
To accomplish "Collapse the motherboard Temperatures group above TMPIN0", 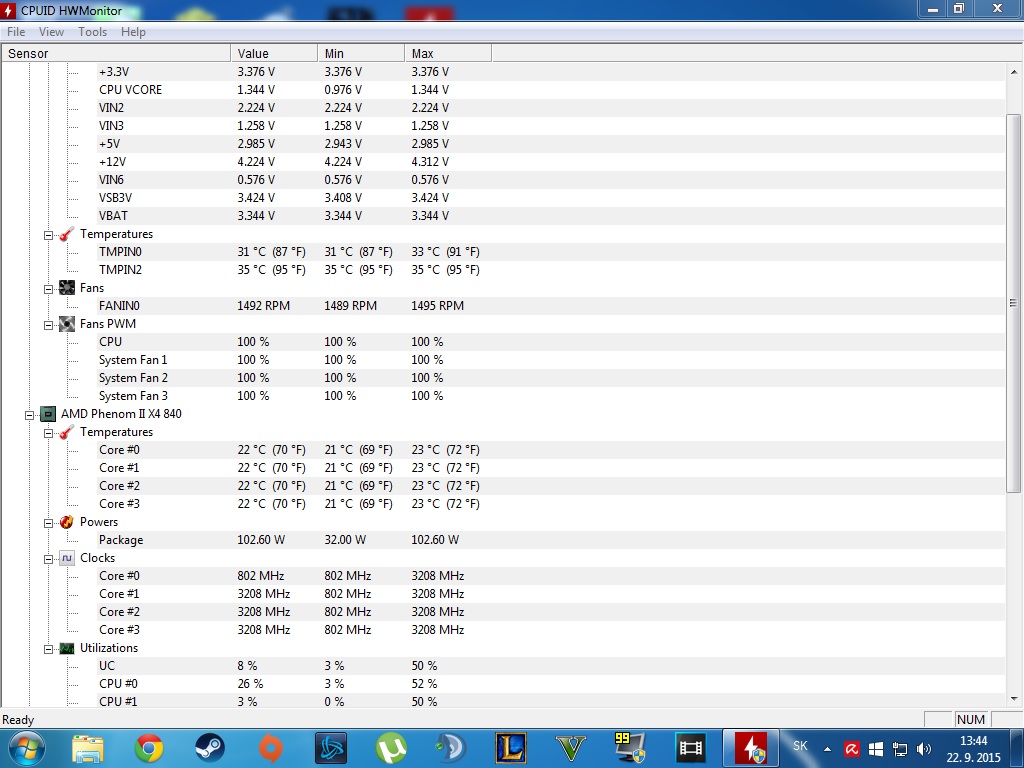I will [x=48, y=235].
